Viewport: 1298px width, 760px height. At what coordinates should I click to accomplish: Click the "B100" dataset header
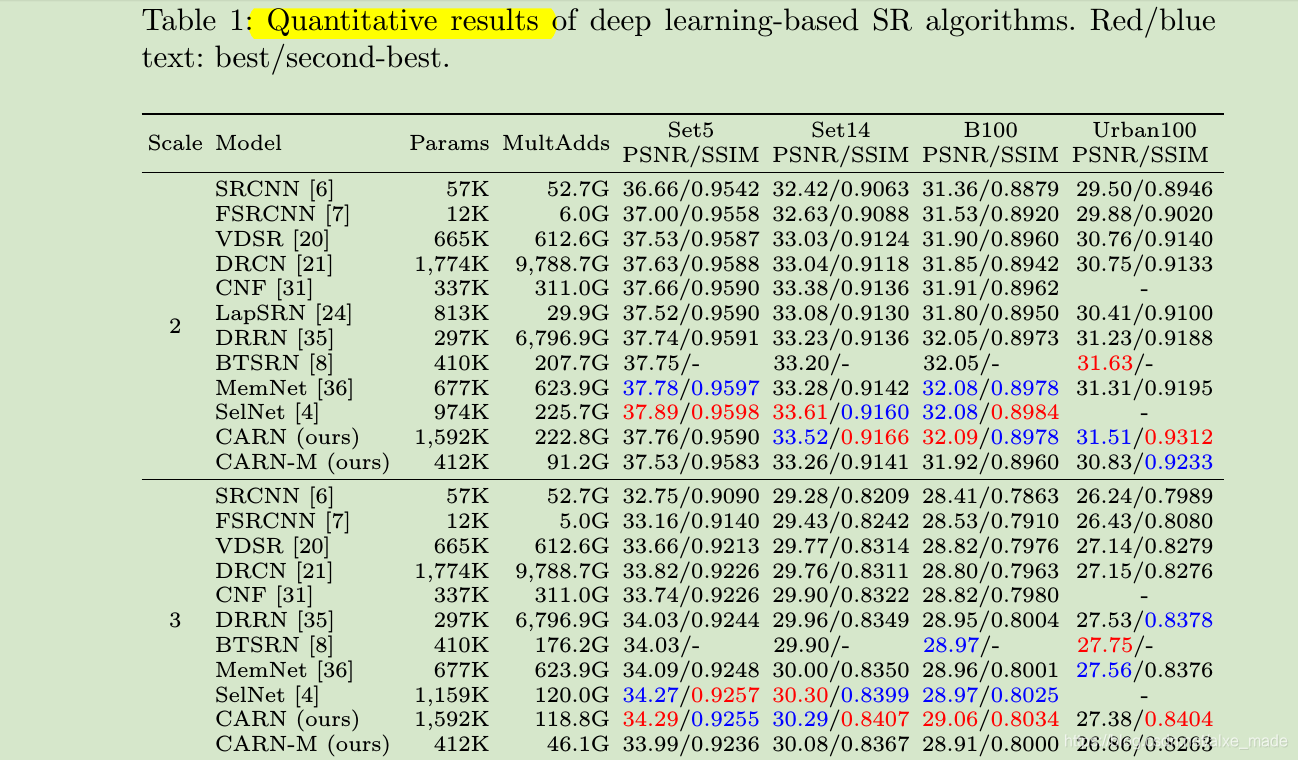pyautogui.click(x=990, y=130)
